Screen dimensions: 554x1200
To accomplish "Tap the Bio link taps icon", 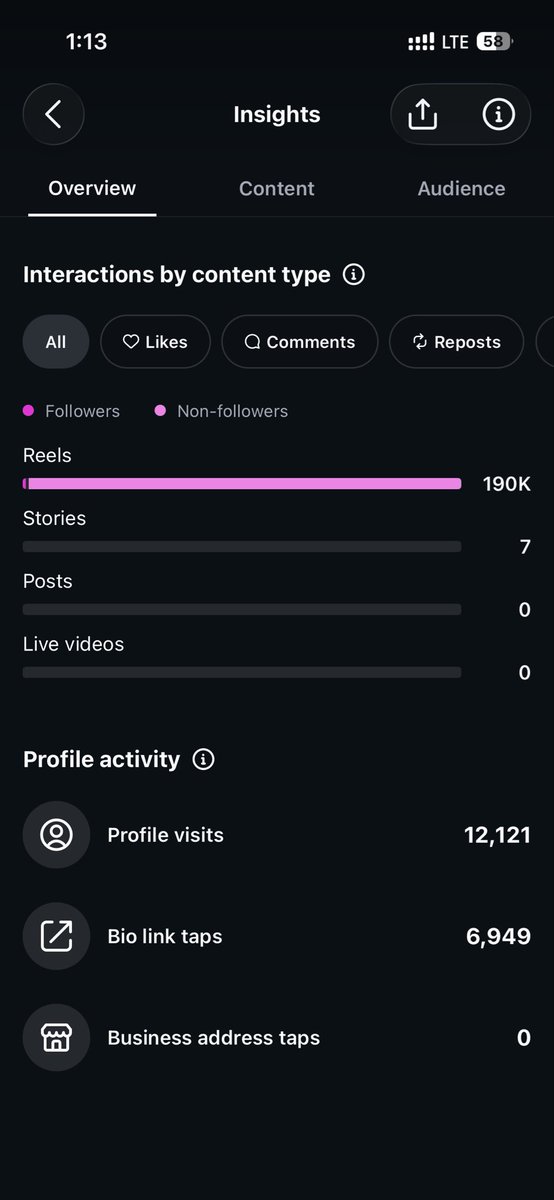I will click(56, 937).
